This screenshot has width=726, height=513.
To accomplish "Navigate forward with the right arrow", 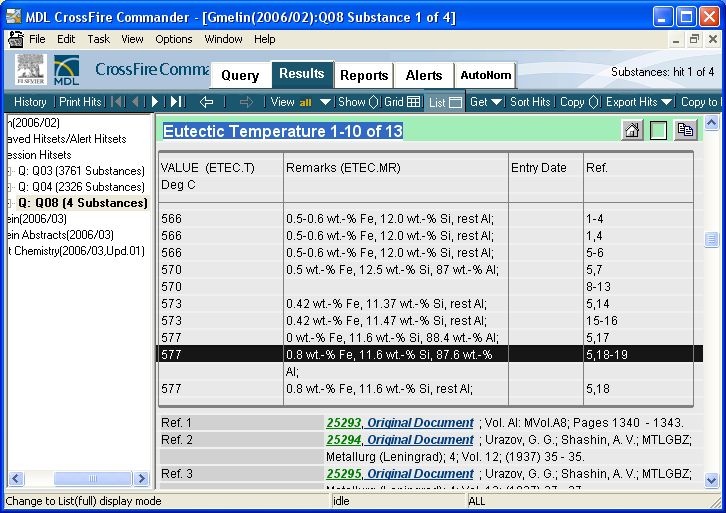I will coord(246,102).
